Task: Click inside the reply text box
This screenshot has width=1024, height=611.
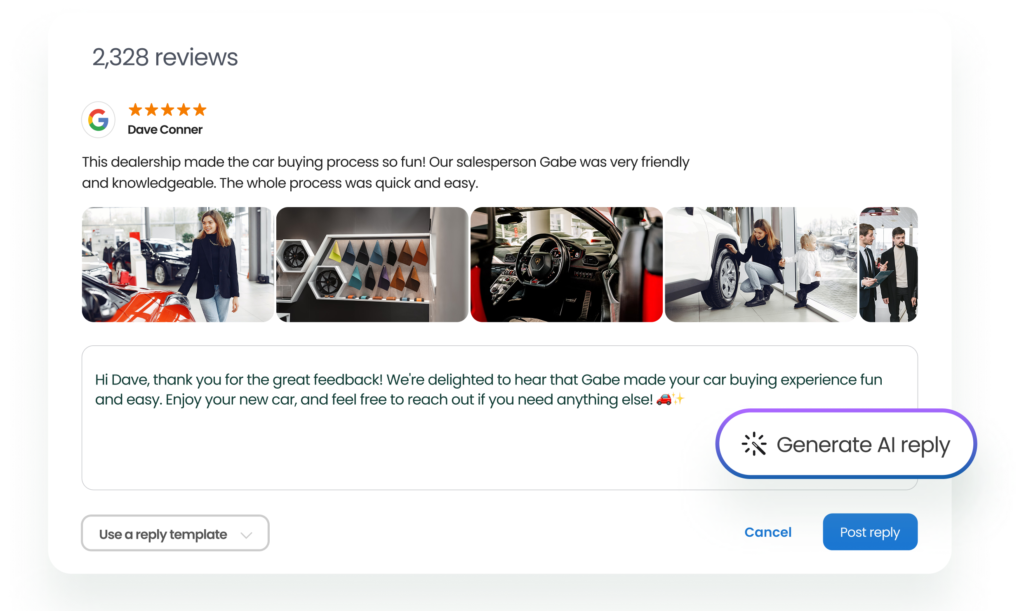Action: [x=500, y=418]
